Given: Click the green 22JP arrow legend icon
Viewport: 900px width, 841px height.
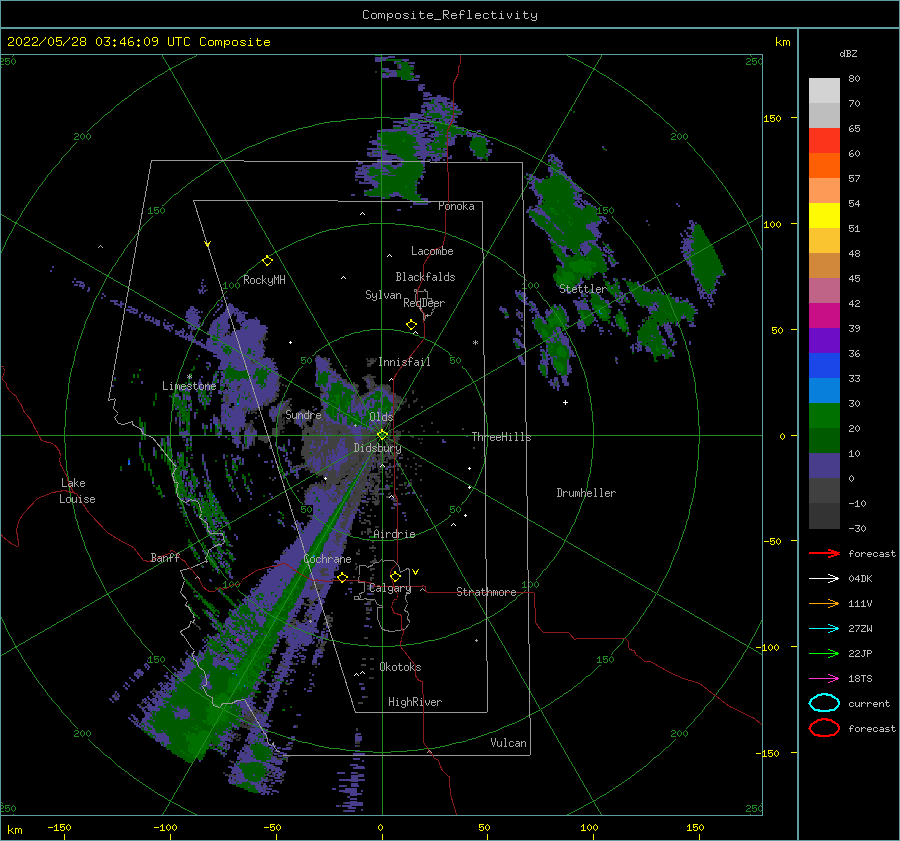Looking at the screenshot, I should [824, 653].
